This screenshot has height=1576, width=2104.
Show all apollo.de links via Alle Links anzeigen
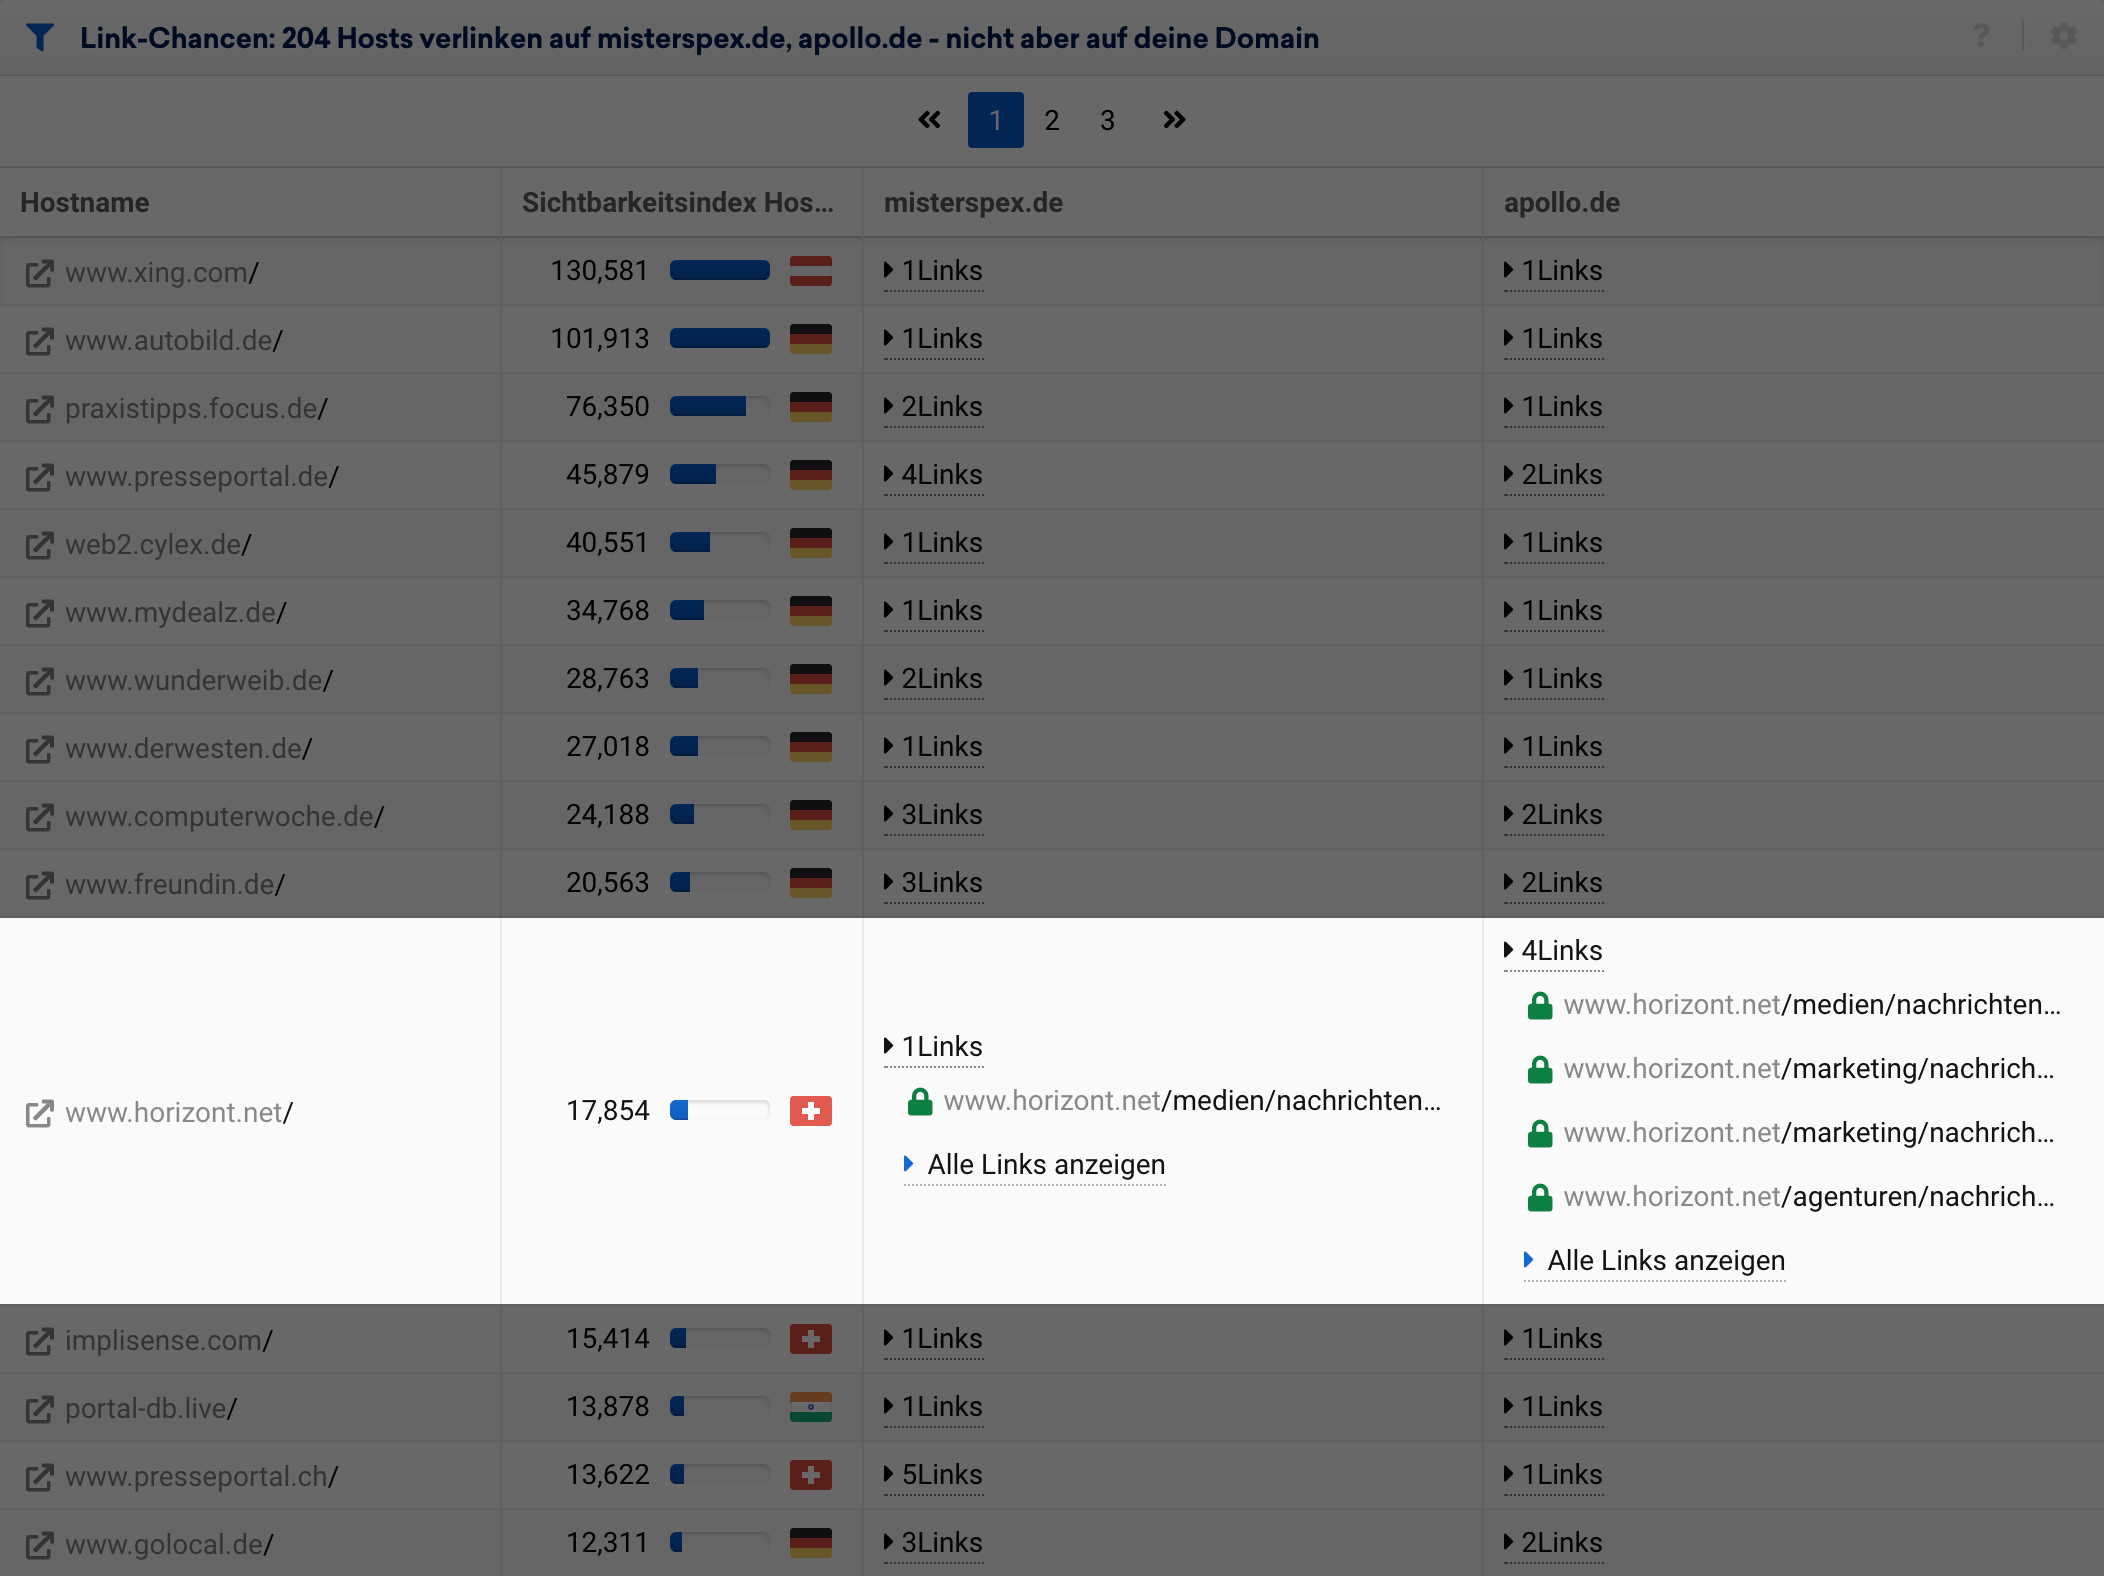pos(1665,1261)
